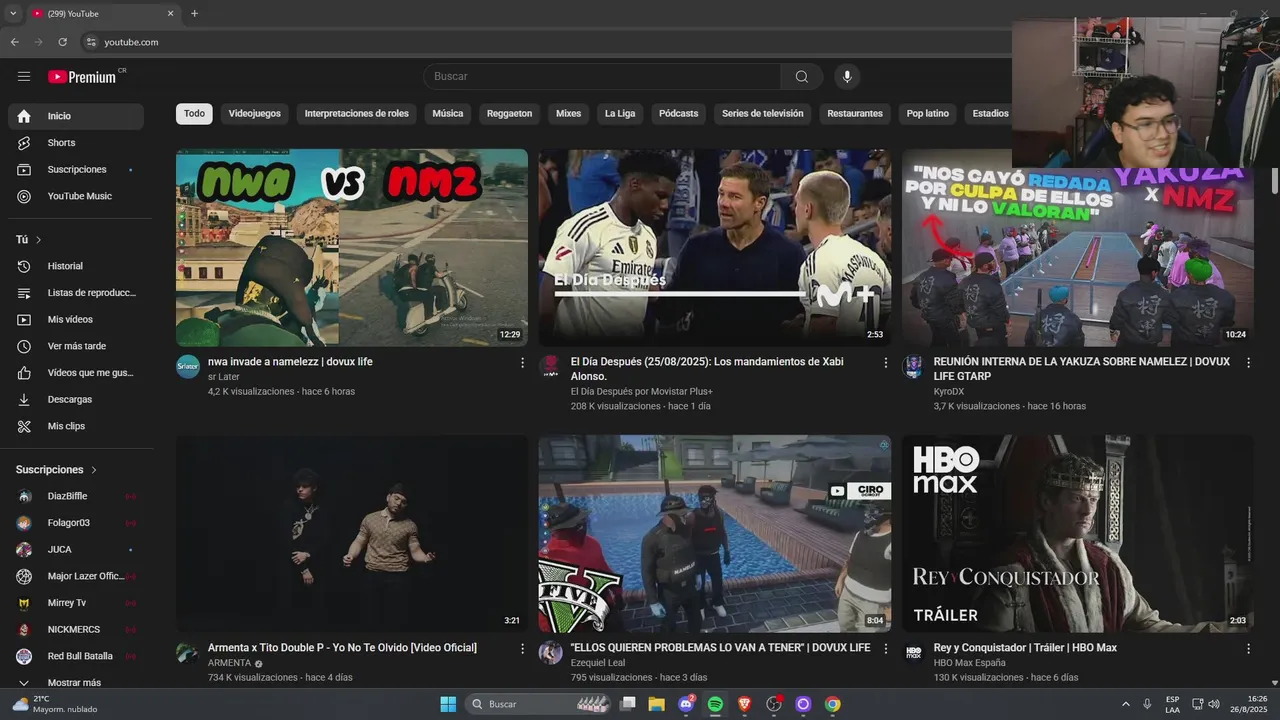Click the YouTube Buscar search field

pos(602,77)
